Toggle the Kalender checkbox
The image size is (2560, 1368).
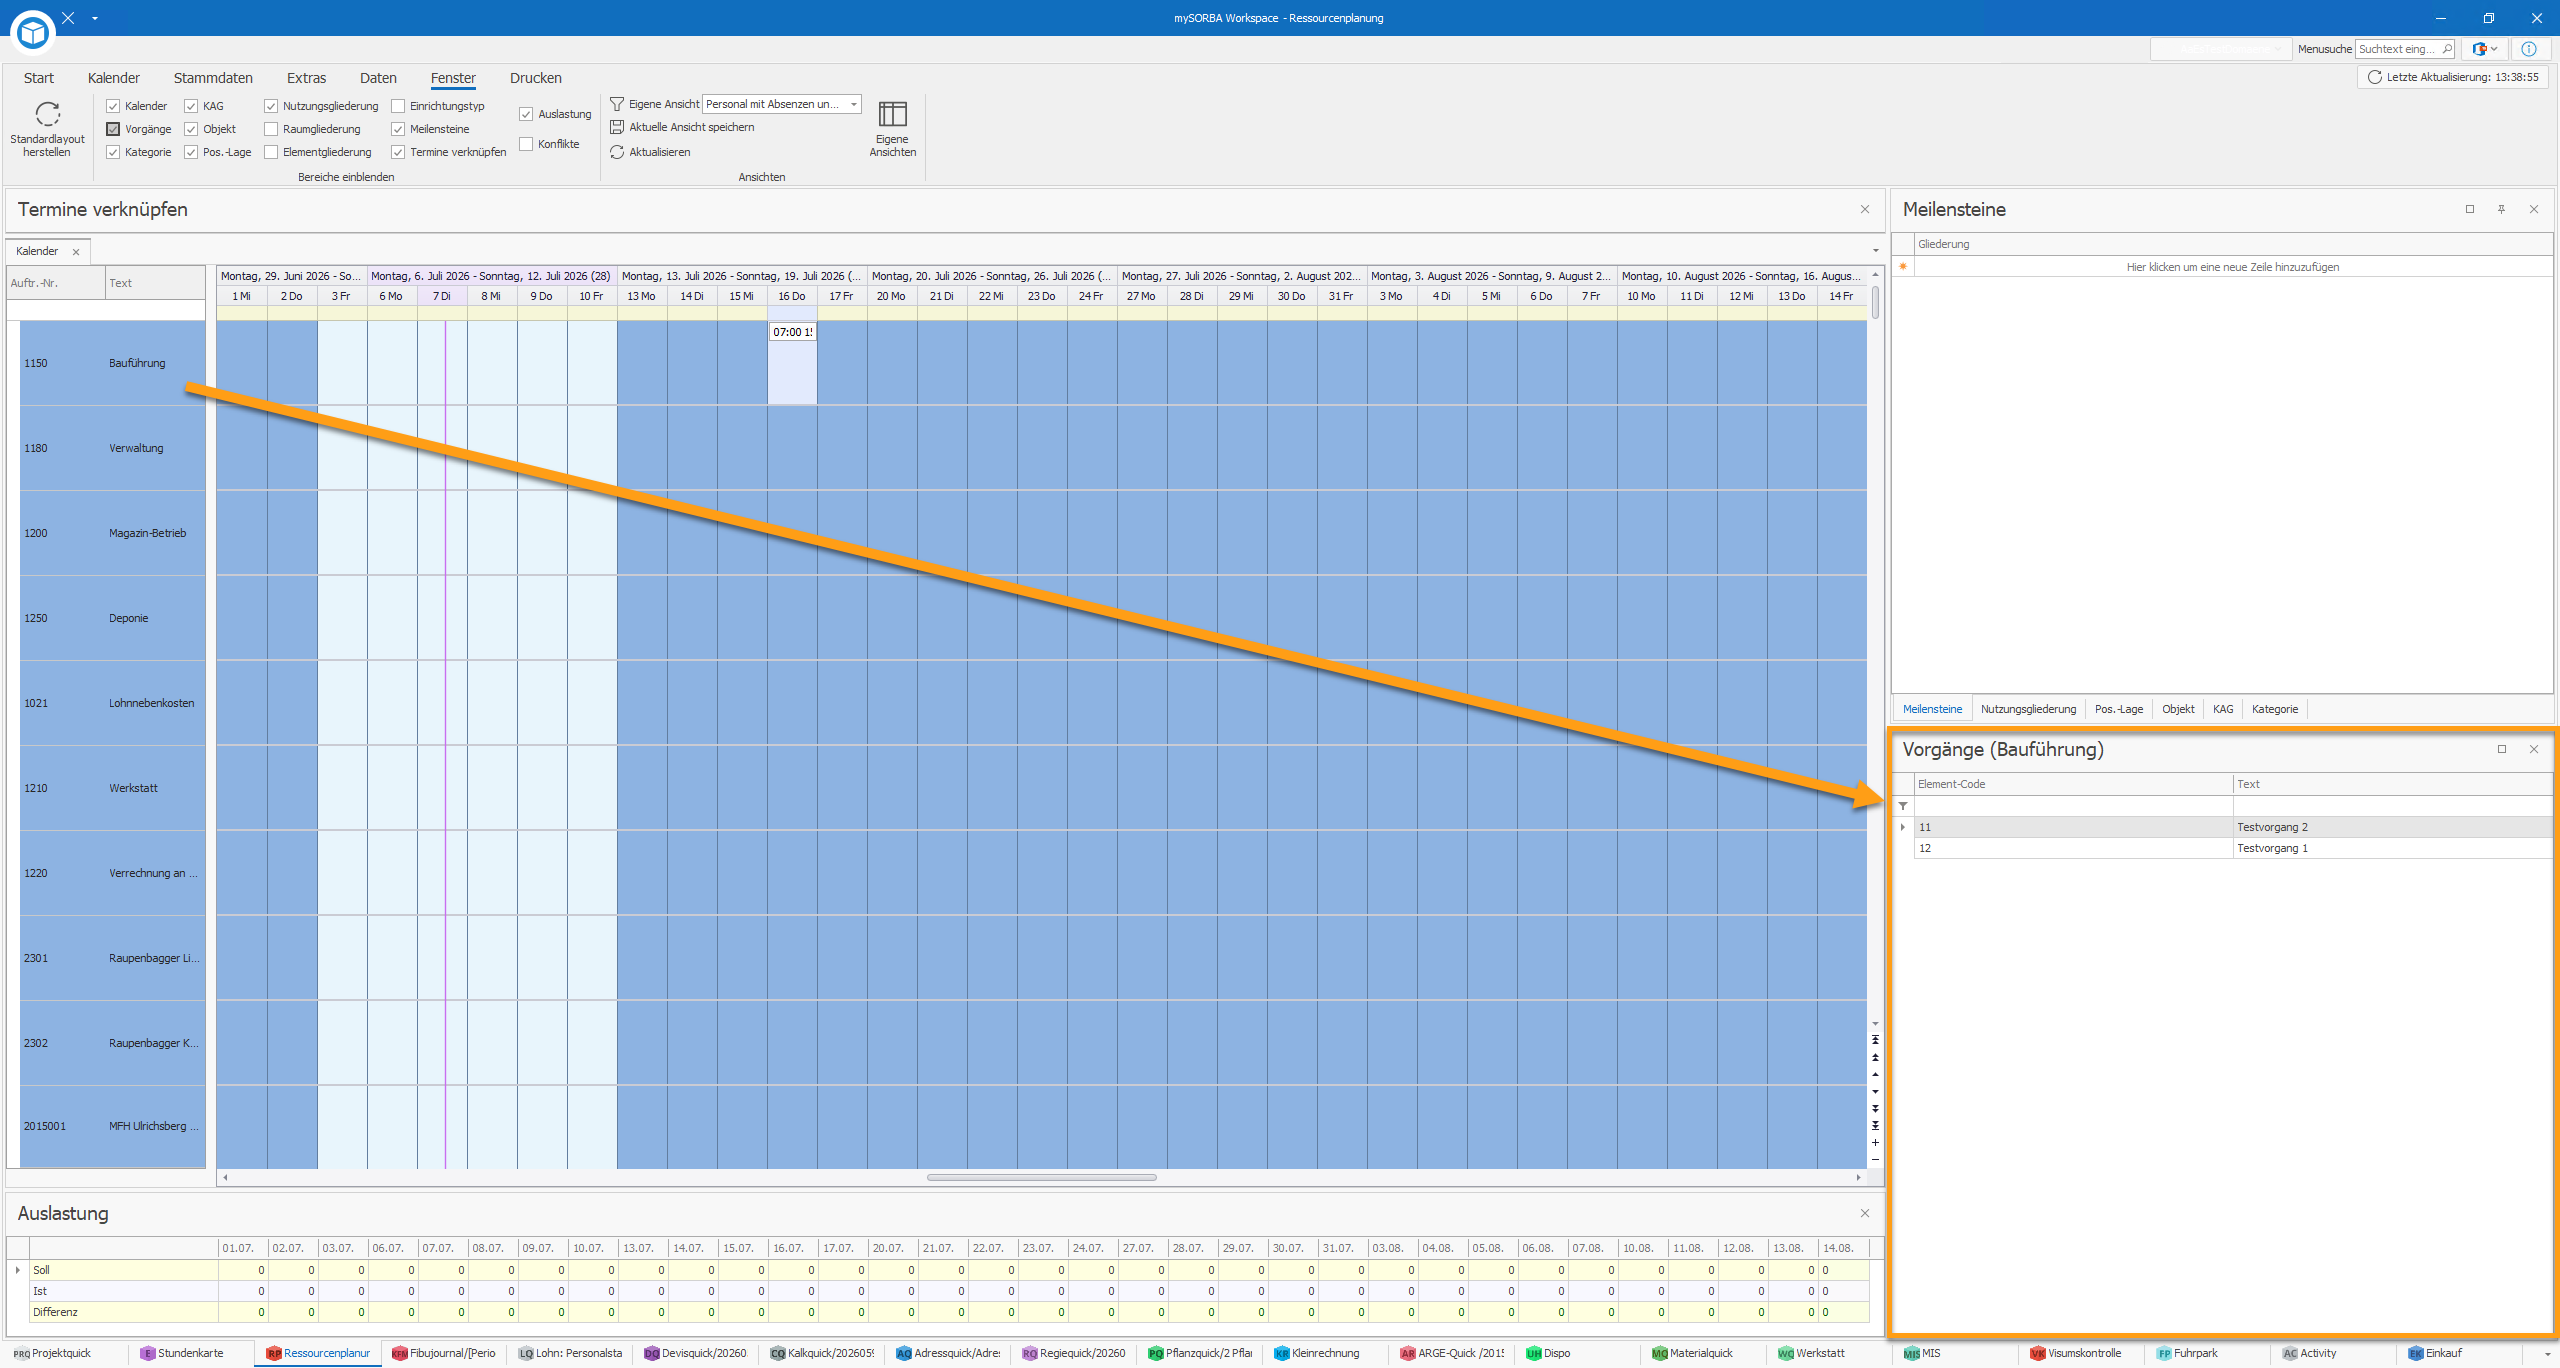pos(113,106)
